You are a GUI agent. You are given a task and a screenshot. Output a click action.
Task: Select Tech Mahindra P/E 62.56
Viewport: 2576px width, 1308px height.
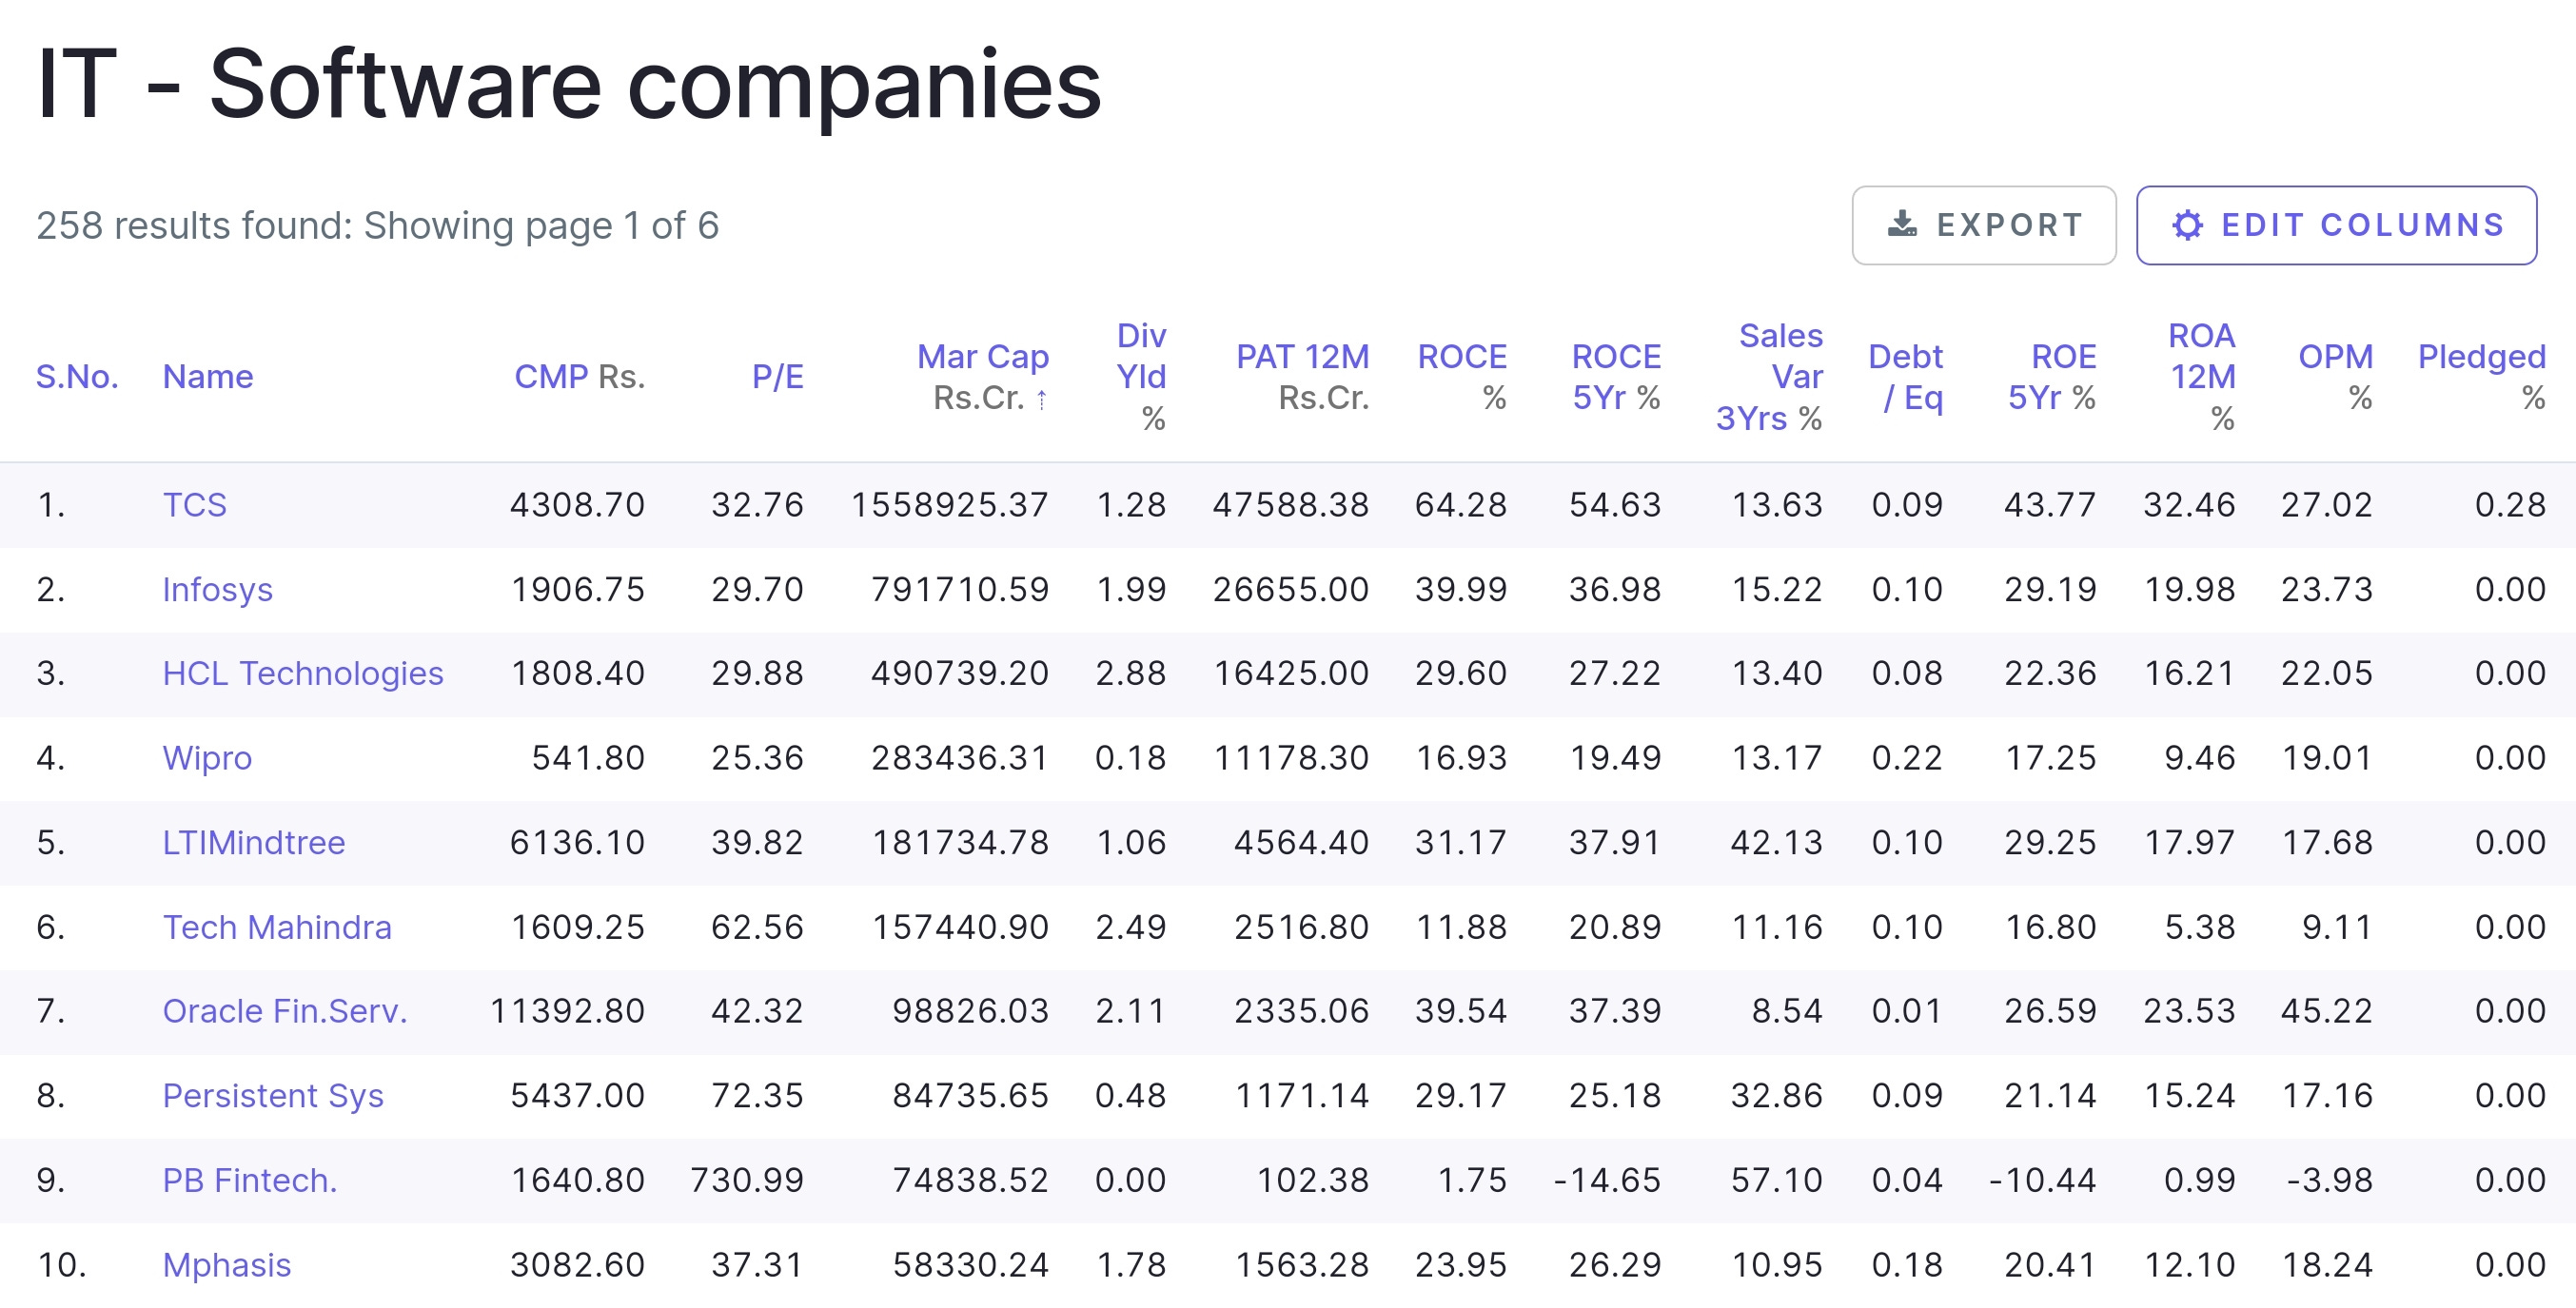pos(758,927)
